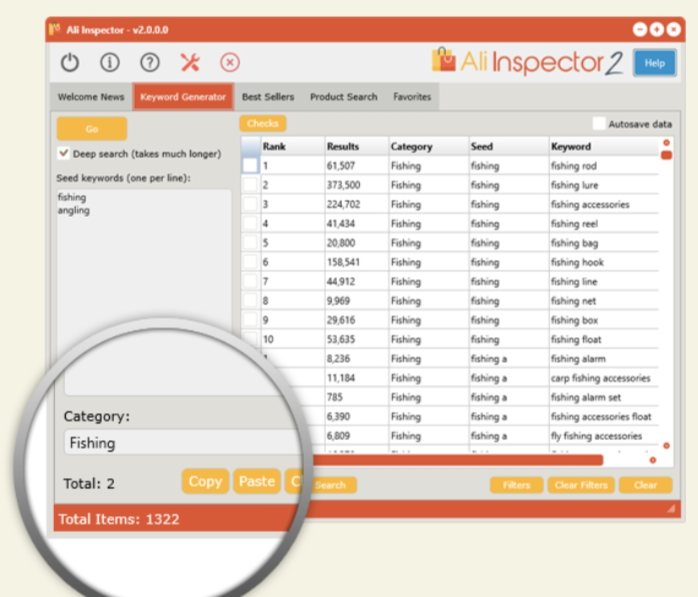698x597 pixels.
Task: Enable the Autosave data checkbox
Action: (x=599, y=123)
